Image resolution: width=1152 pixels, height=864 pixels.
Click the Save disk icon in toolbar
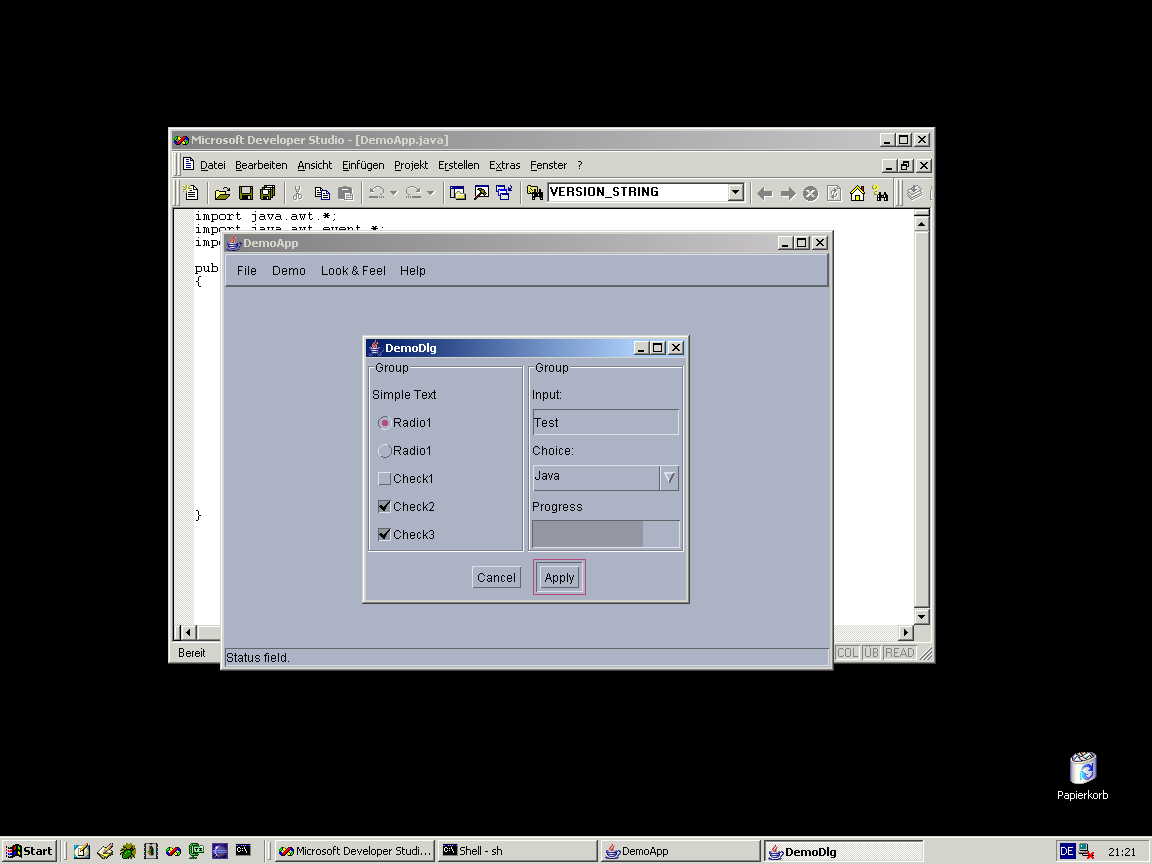245,193
